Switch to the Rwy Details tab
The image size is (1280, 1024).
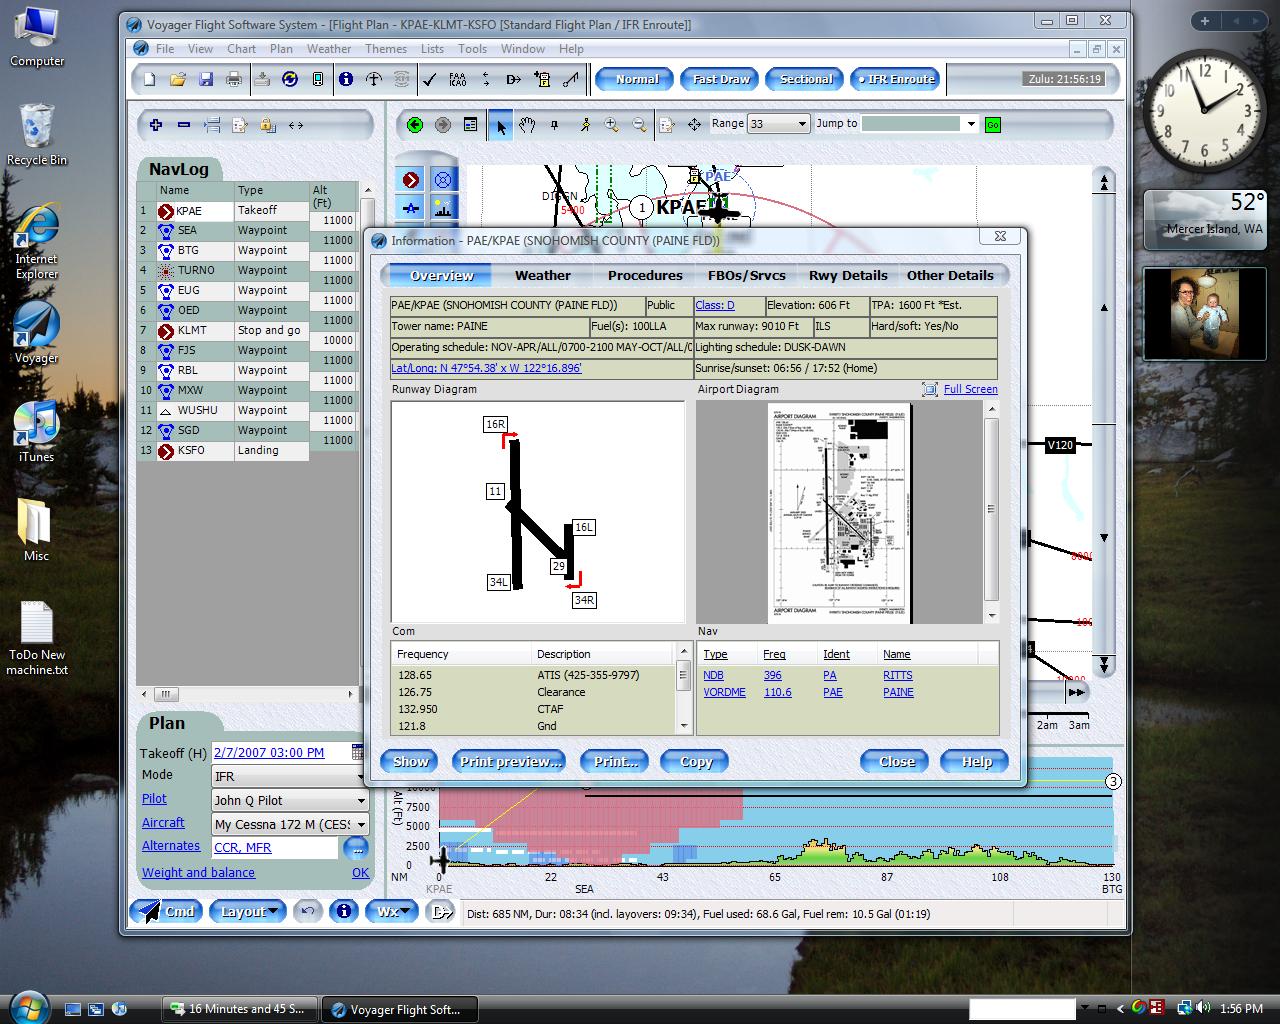click(848, 275)
